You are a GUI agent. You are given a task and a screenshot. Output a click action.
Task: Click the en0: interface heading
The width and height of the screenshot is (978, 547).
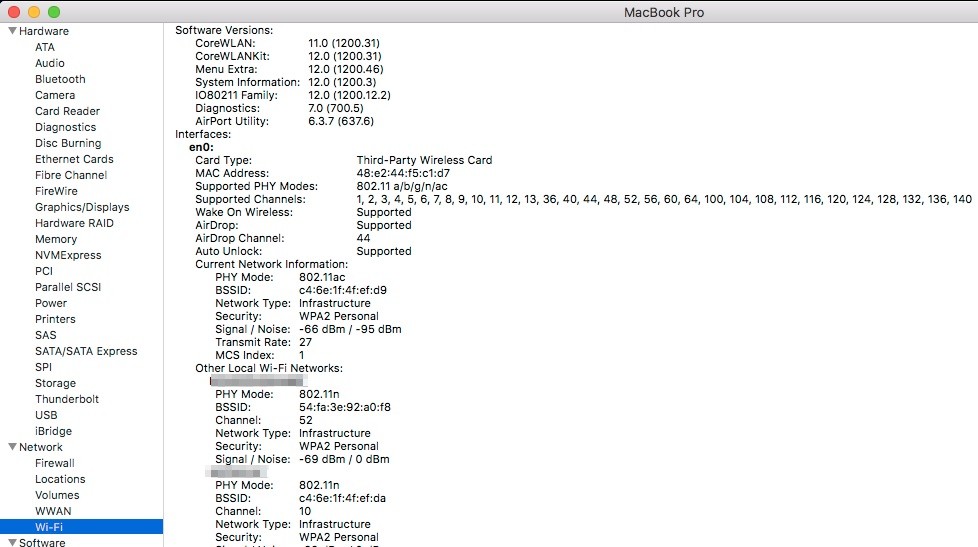pos(201,147)
